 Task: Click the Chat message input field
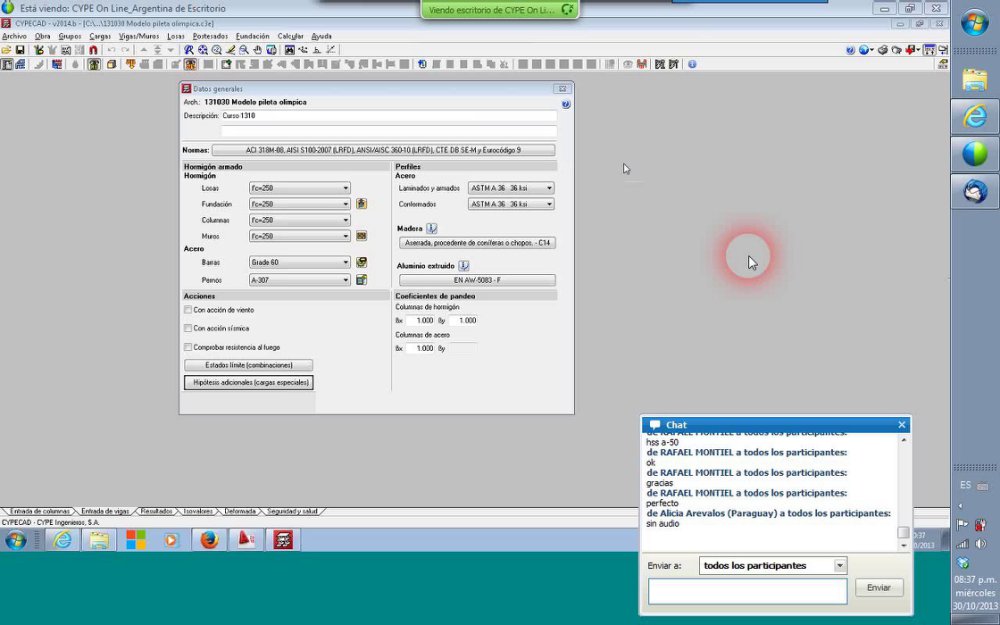tap(747, 591)
